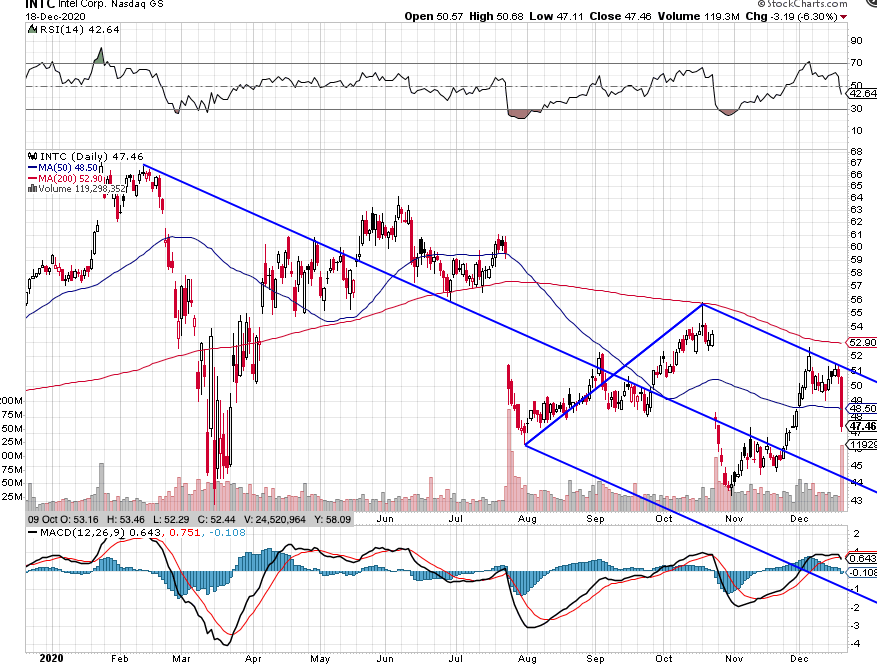The image size is (877, 665).
Task: Click the black line marker before MACD(12,26,9)
Action: coord(33,532)
